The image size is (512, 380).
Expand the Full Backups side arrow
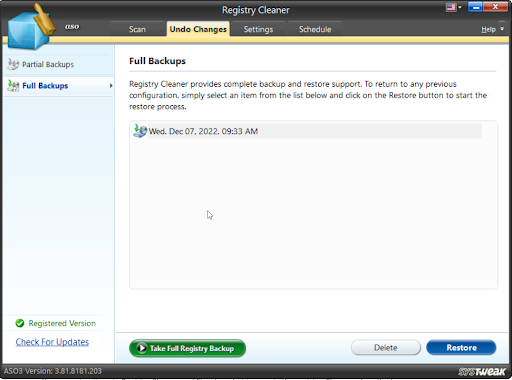coord(111,86)
